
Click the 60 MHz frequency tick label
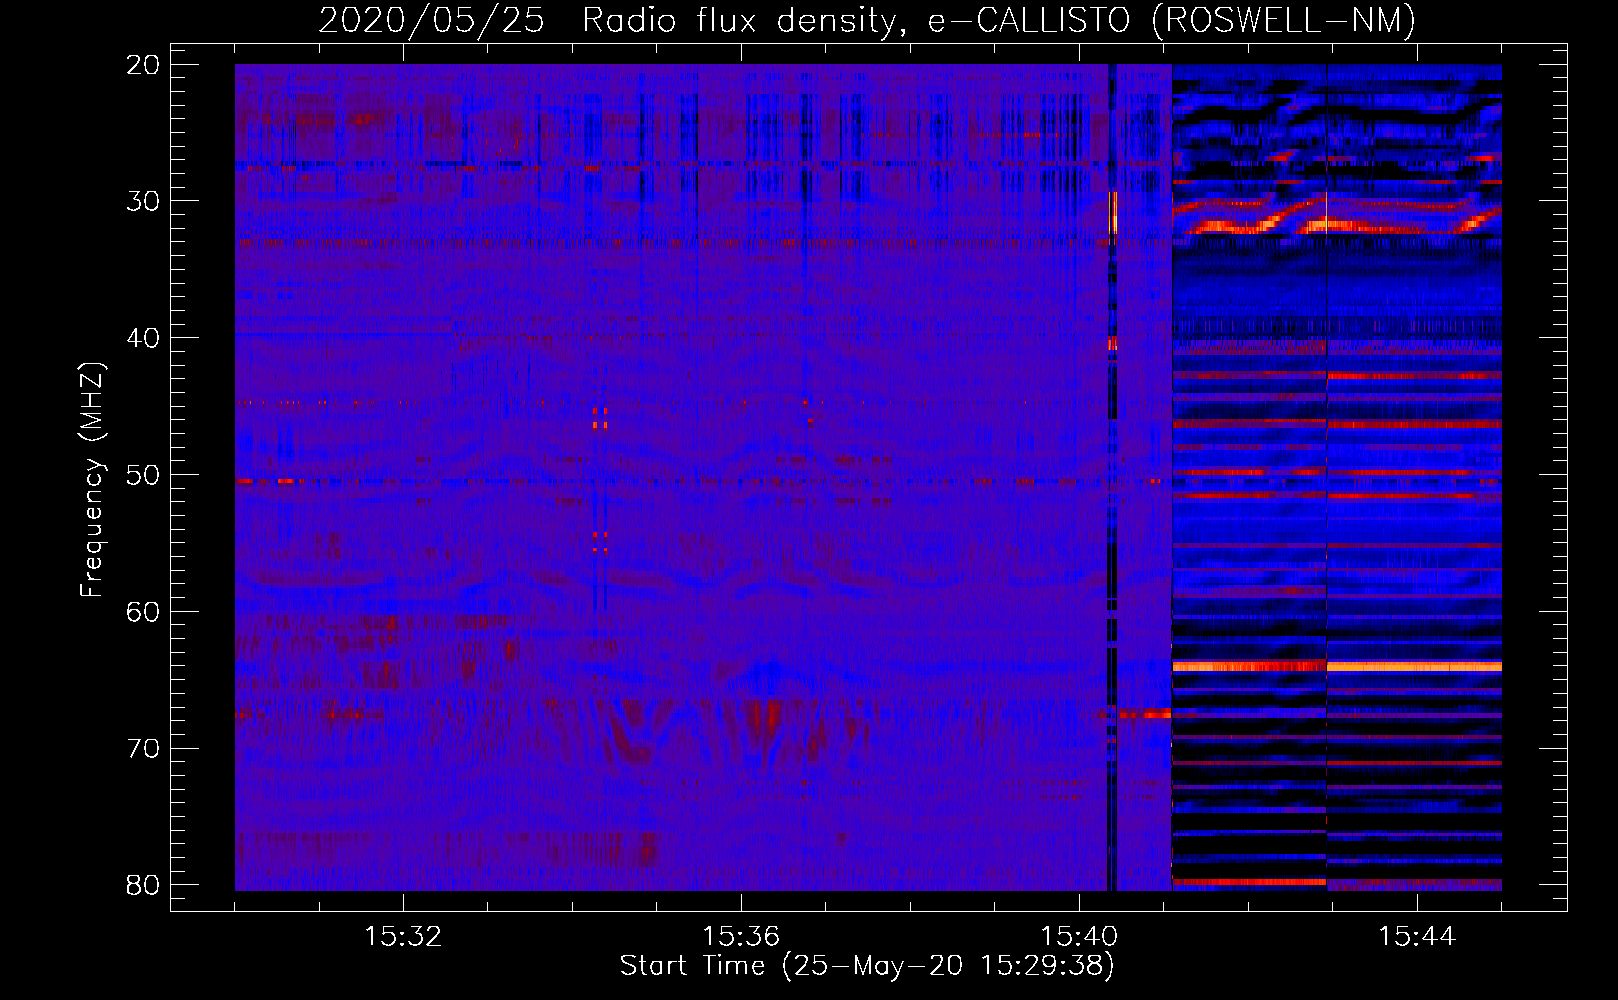143,612
